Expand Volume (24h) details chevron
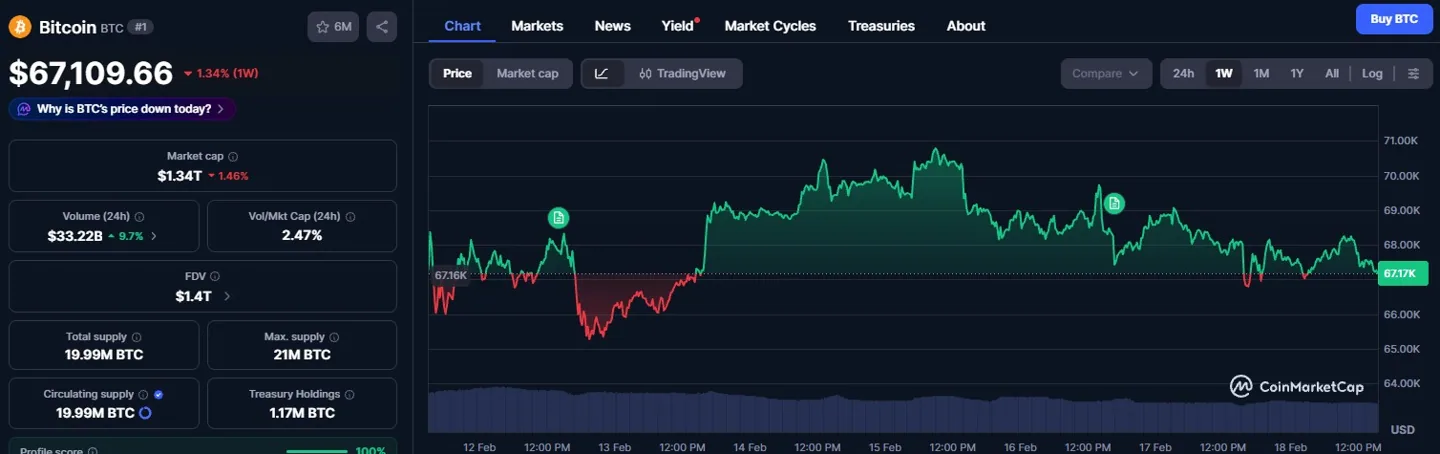The height and width of the screenshot is (454, 1440). pos(153,236)
